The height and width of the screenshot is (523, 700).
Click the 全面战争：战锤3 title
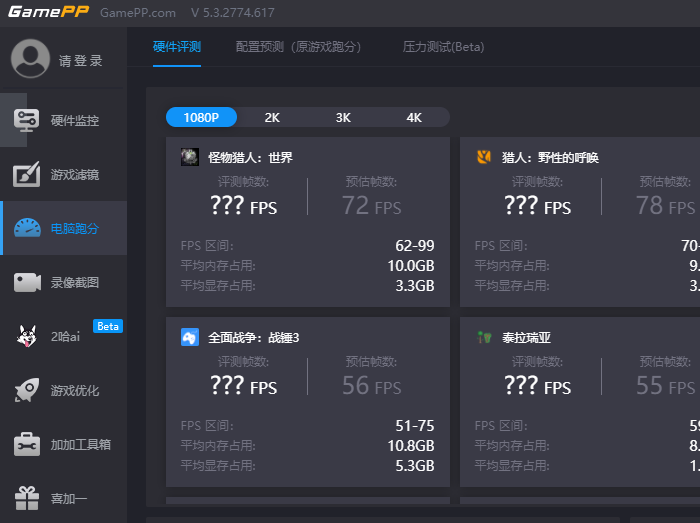[x=254, y=338]
